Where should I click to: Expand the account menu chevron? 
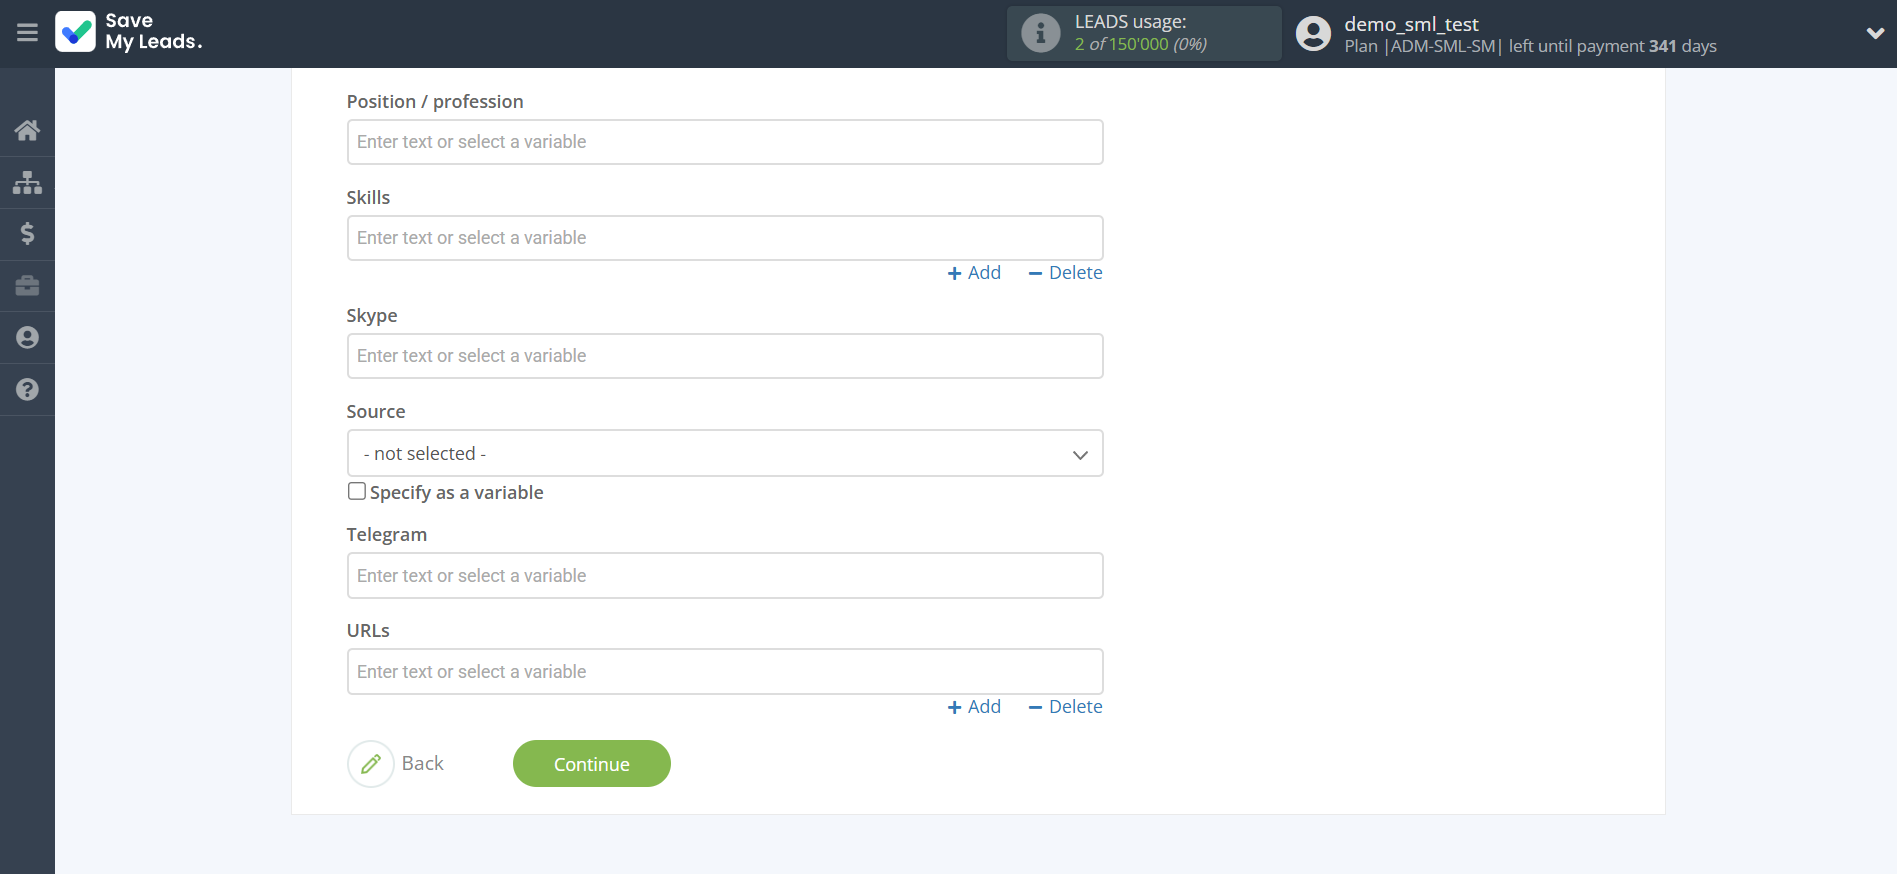(x=1875, y=33)
